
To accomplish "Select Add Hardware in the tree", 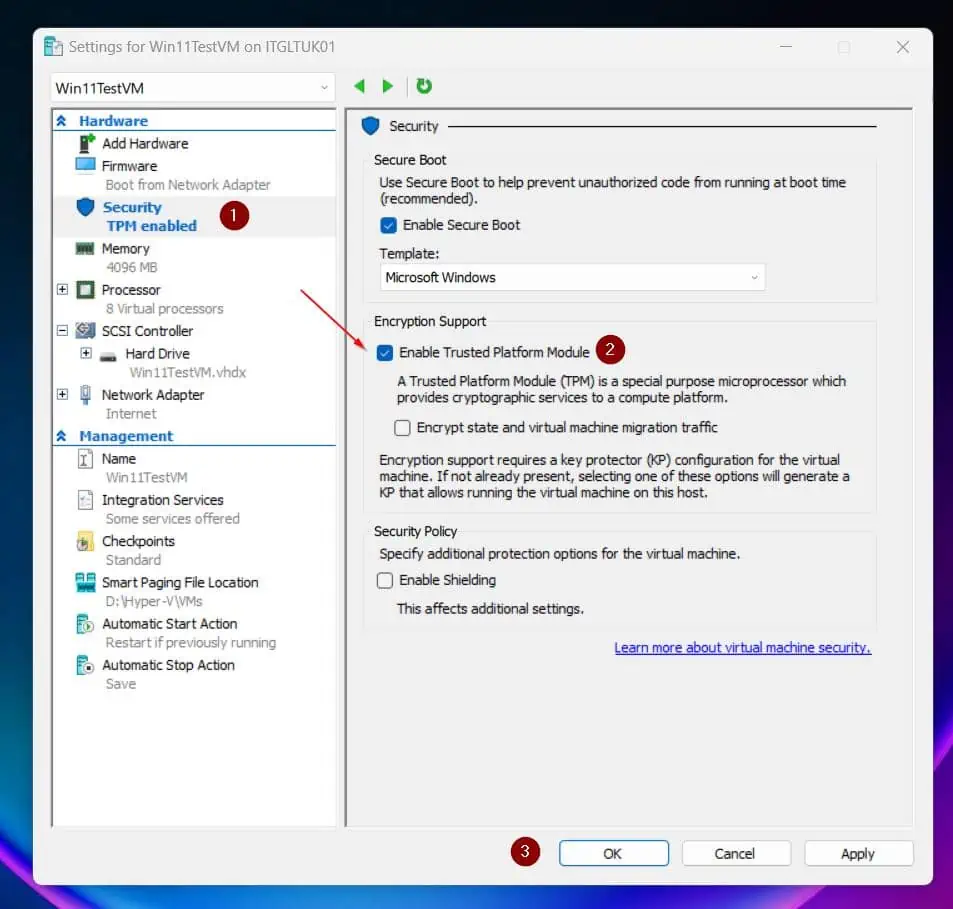I will pyautogui.click(x=145, y=143).
